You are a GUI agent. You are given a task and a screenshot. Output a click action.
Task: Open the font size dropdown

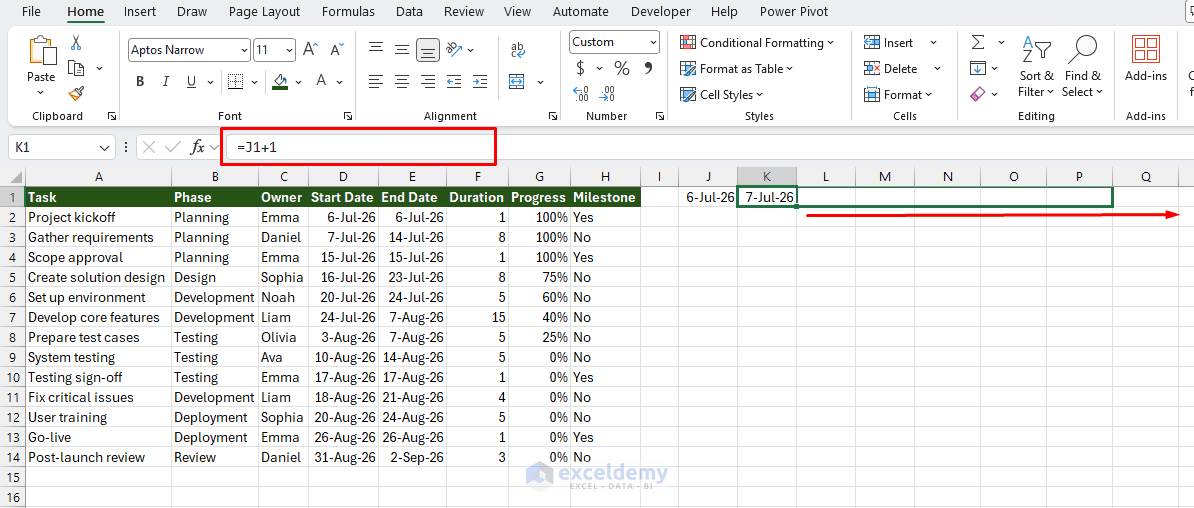(289, 50)
